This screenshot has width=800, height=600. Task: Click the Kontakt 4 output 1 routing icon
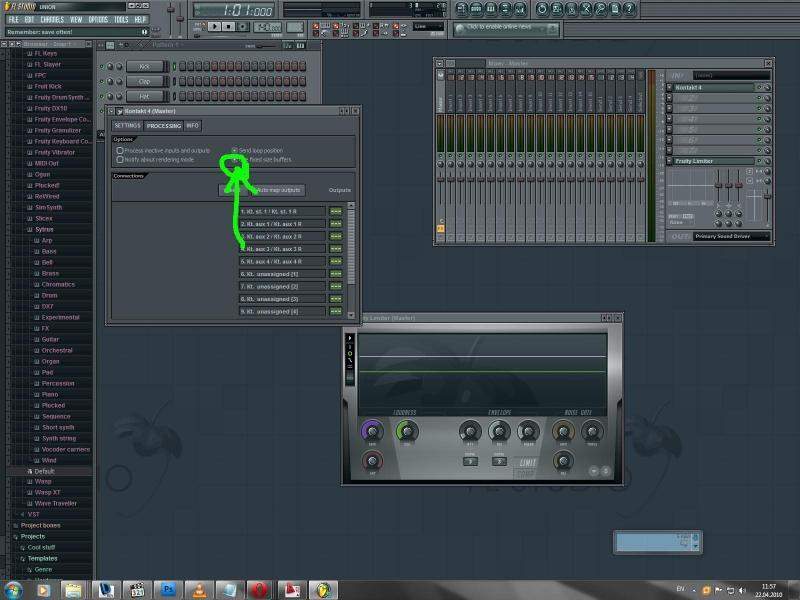point(335,211)
